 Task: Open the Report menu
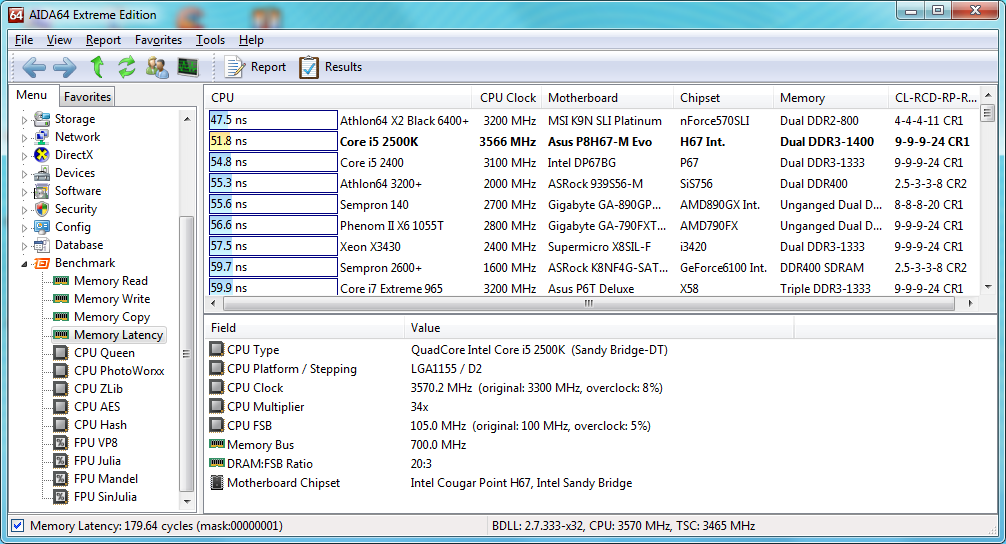coord(103,40)
